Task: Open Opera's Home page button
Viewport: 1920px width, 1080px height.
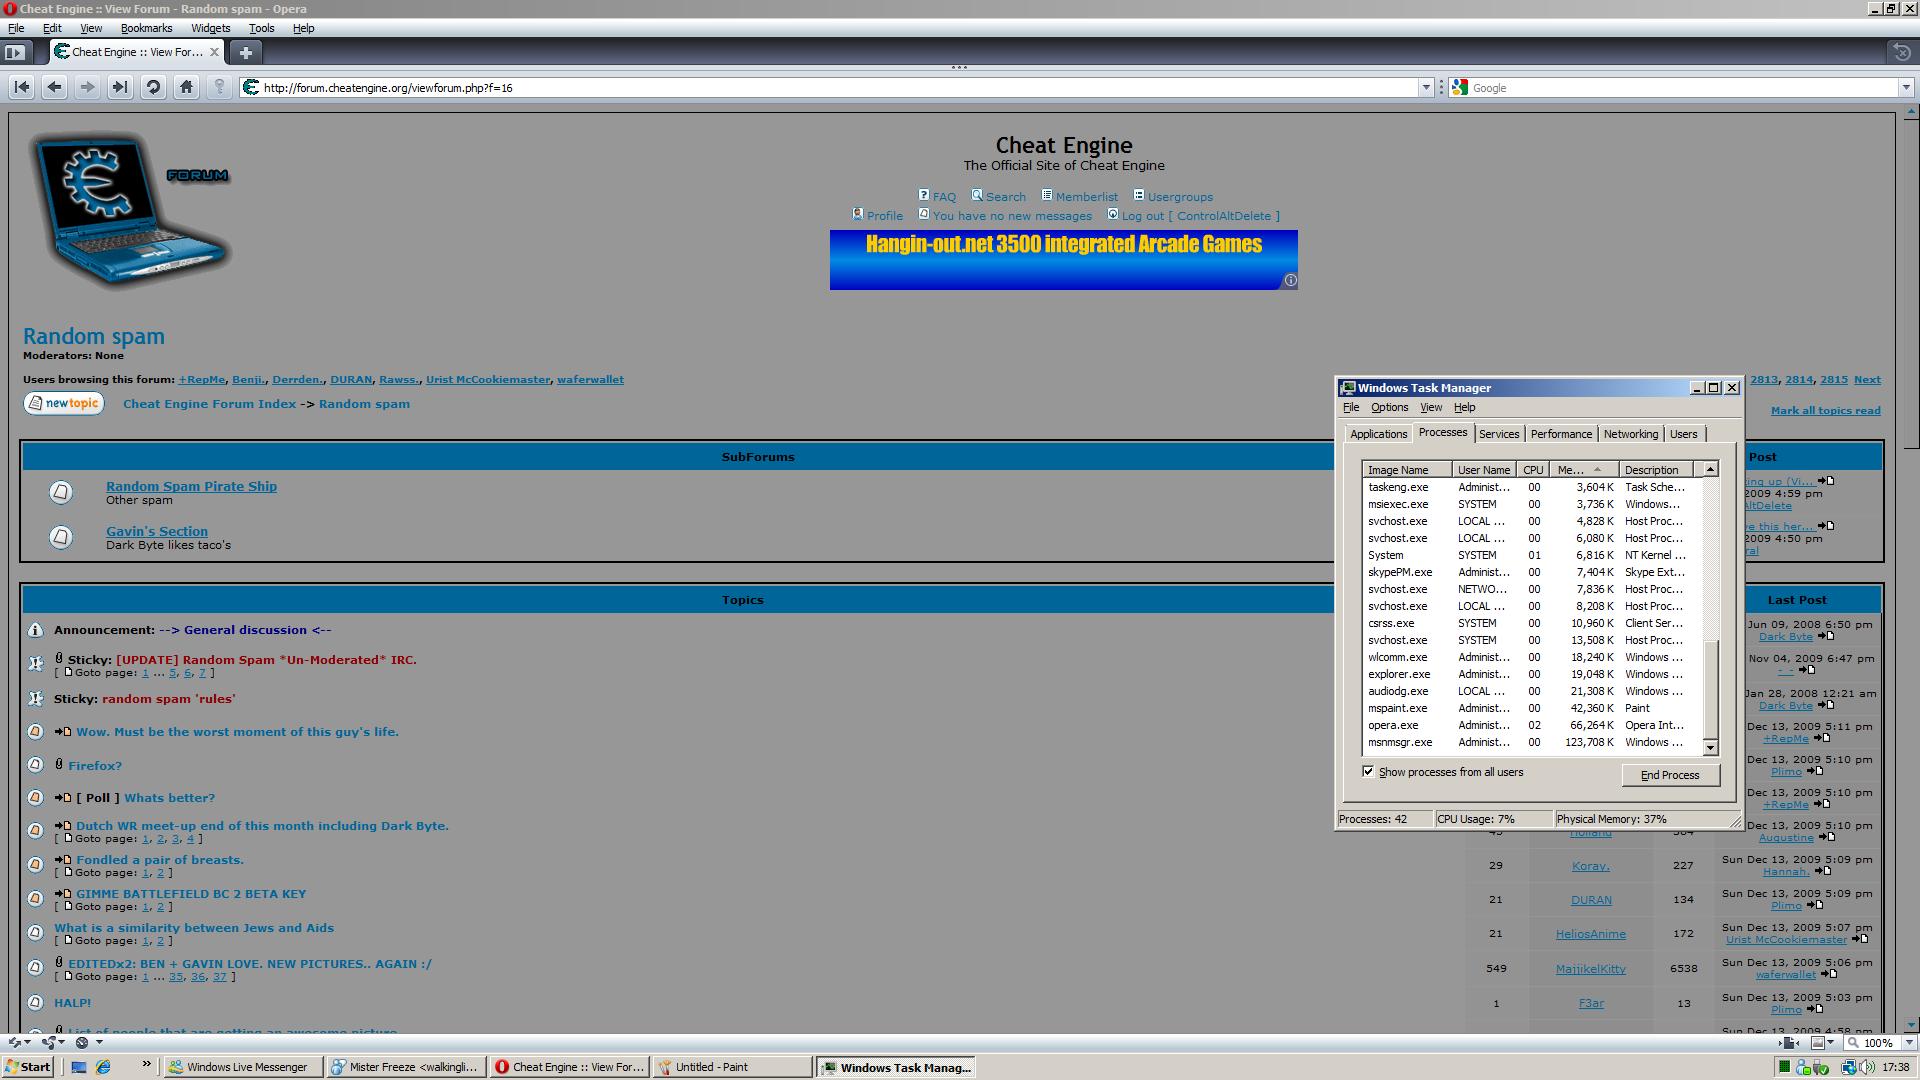Action: tap(186, 87)
